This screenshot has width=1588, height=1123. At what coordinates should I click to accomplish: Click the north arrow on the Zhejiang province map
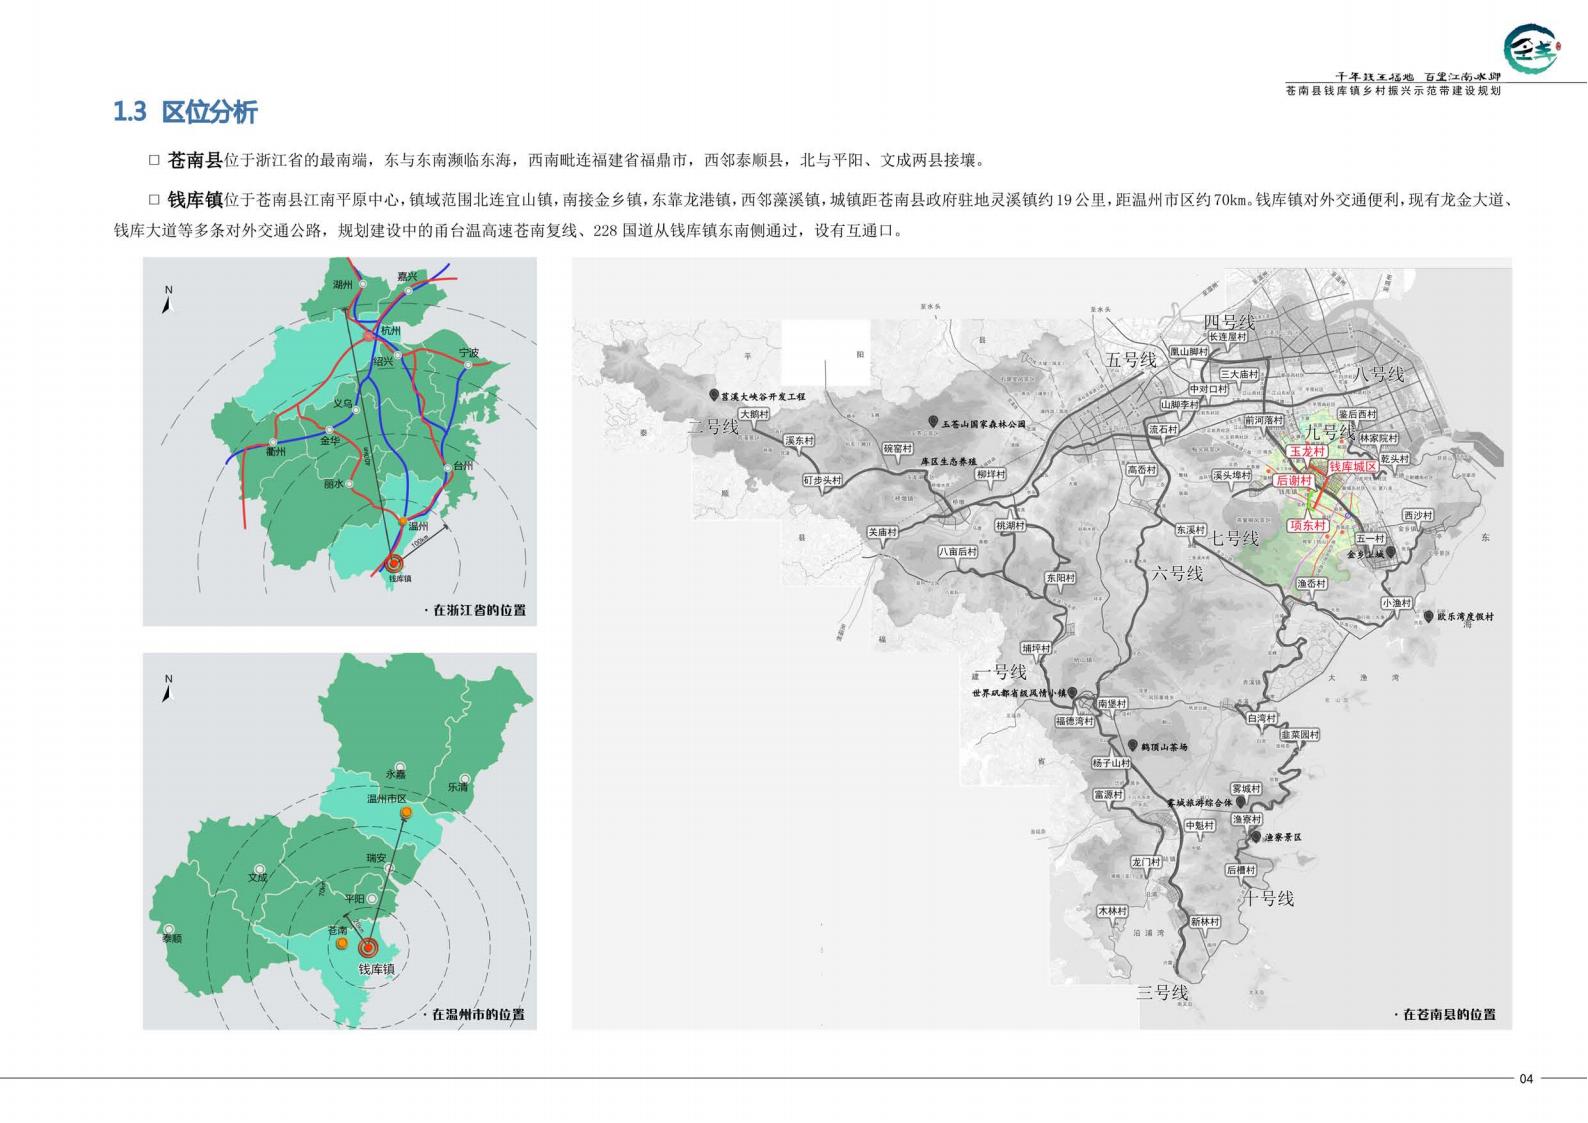coord(168,301)
